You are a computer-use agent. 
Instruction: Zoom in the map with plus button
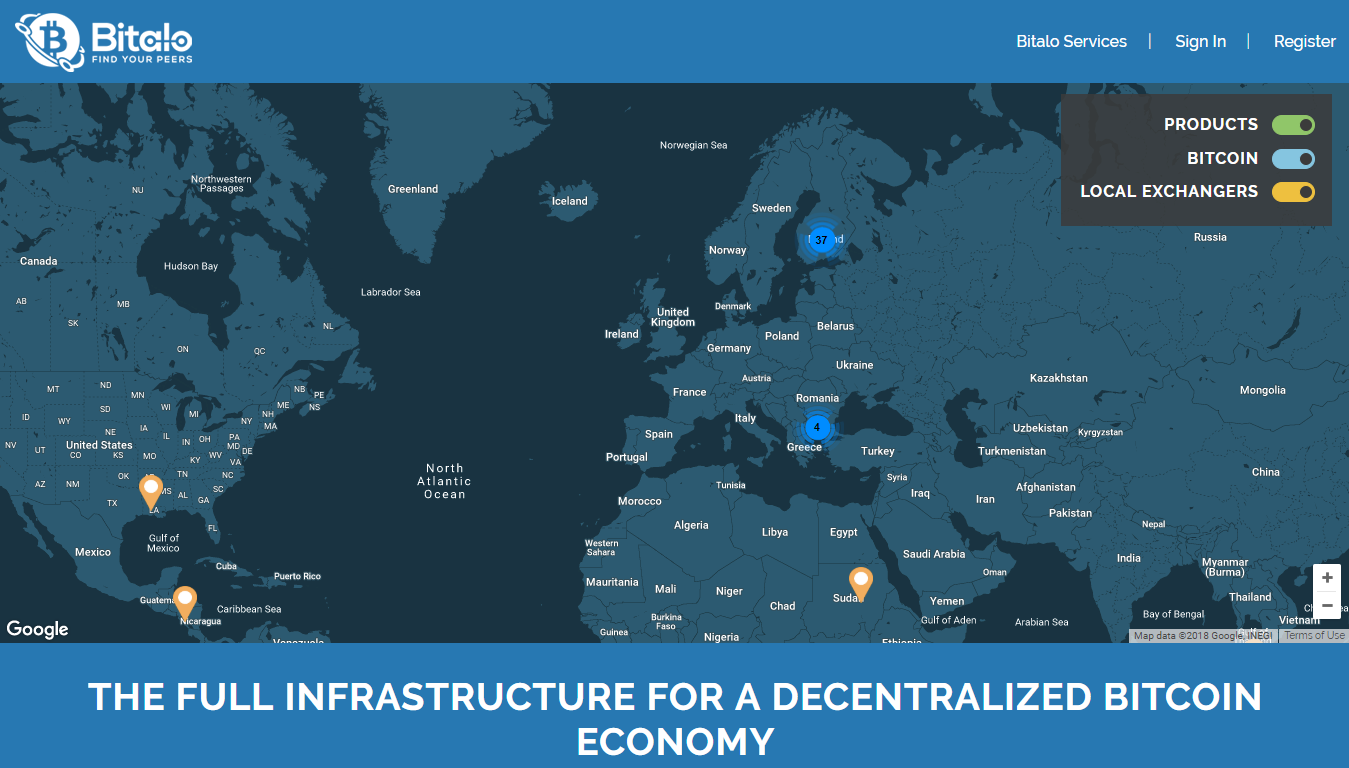pyautogui.click(x=1327, y=578)
